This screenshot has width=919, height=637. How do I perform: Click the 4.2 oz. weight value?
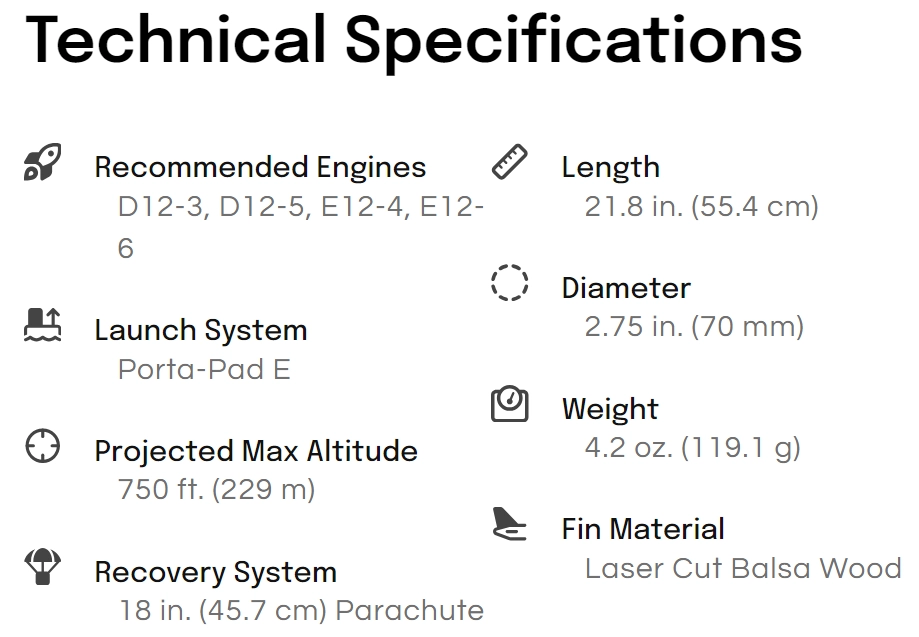pos(692,448)
